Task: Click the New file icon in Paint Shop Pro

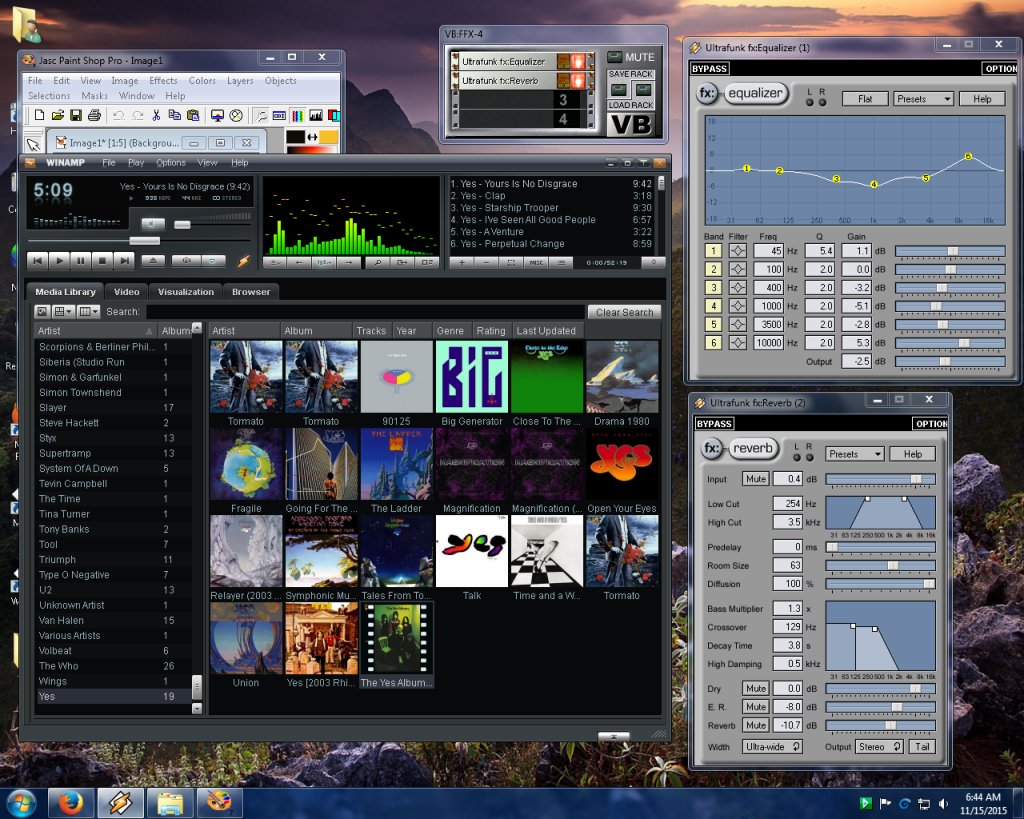Action: tap(39, 116)
